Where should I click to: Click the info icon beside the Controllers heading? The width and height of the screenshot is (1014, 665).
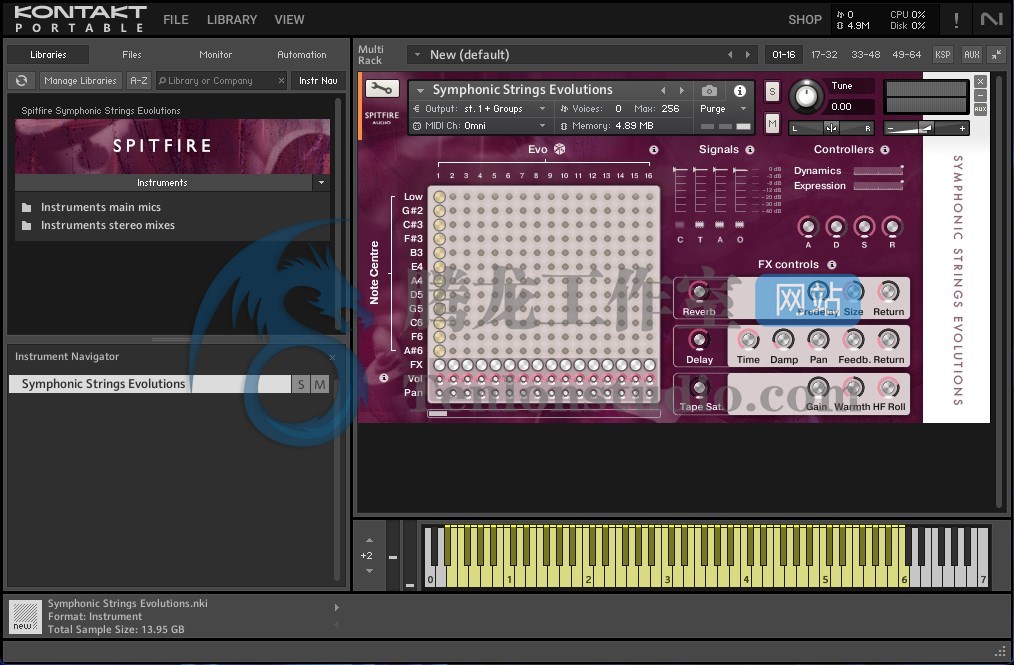point(885,149)
